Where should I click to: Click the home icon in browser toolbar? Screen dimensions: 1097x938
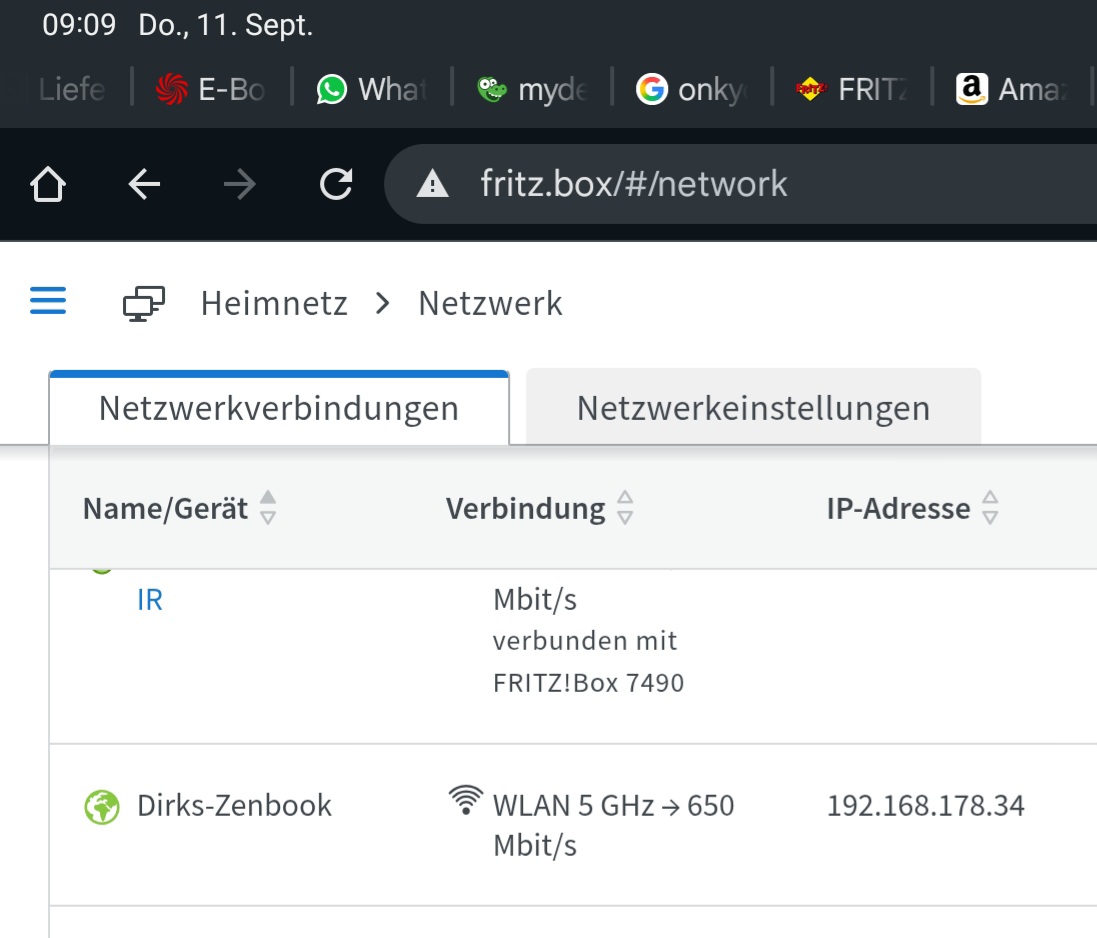point(48,184)
